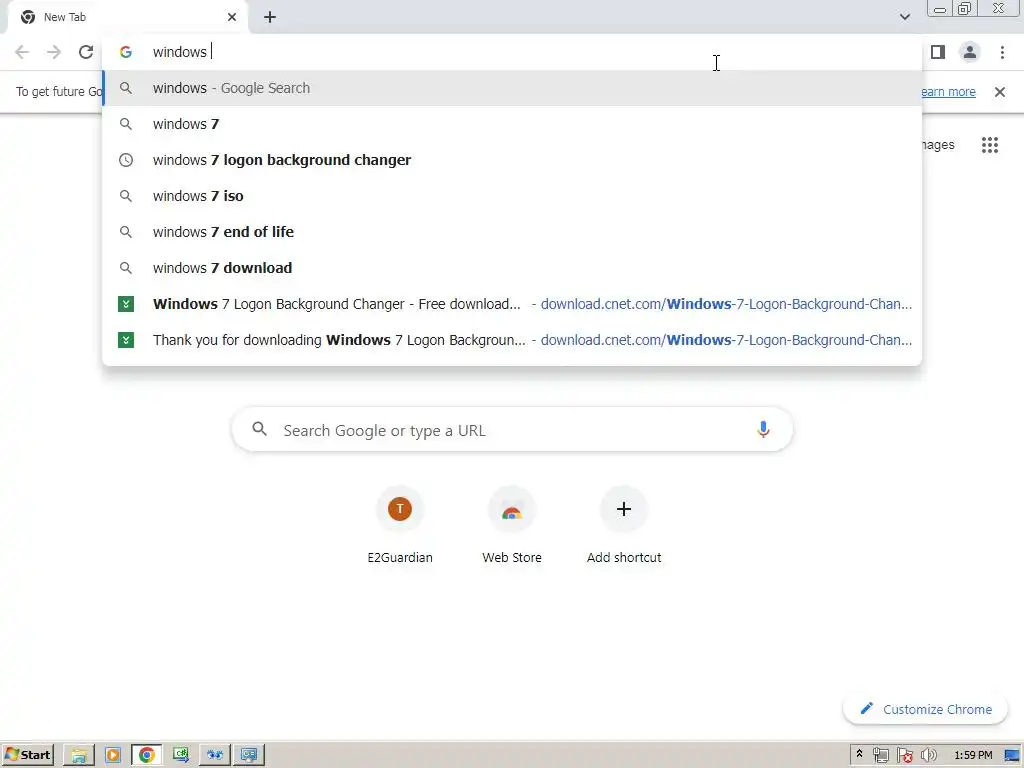Go back using the back arrow

(x=22, y=52)
